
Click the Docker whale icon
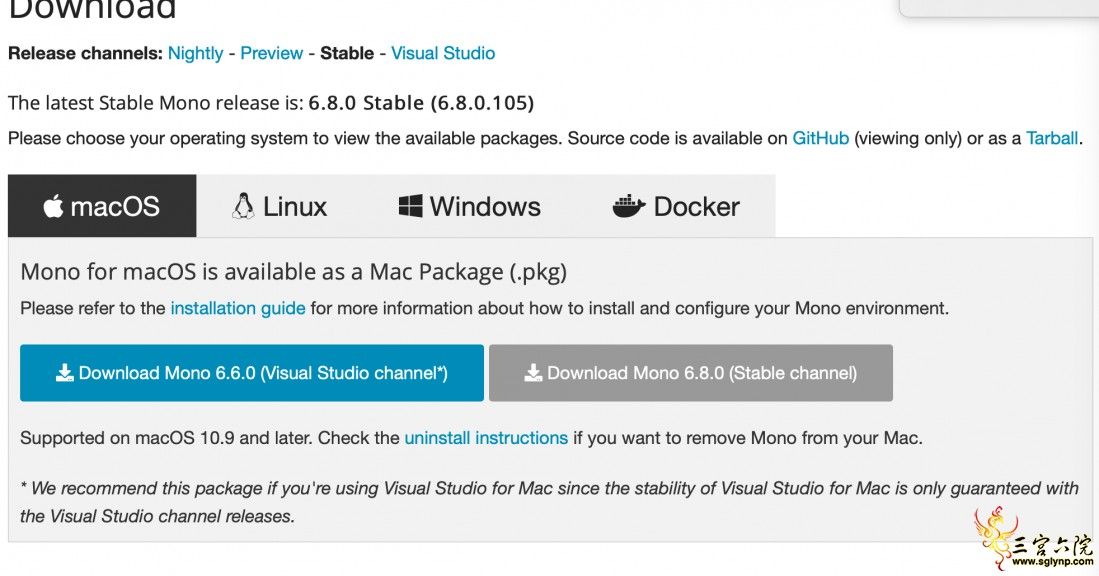(629, 206)
